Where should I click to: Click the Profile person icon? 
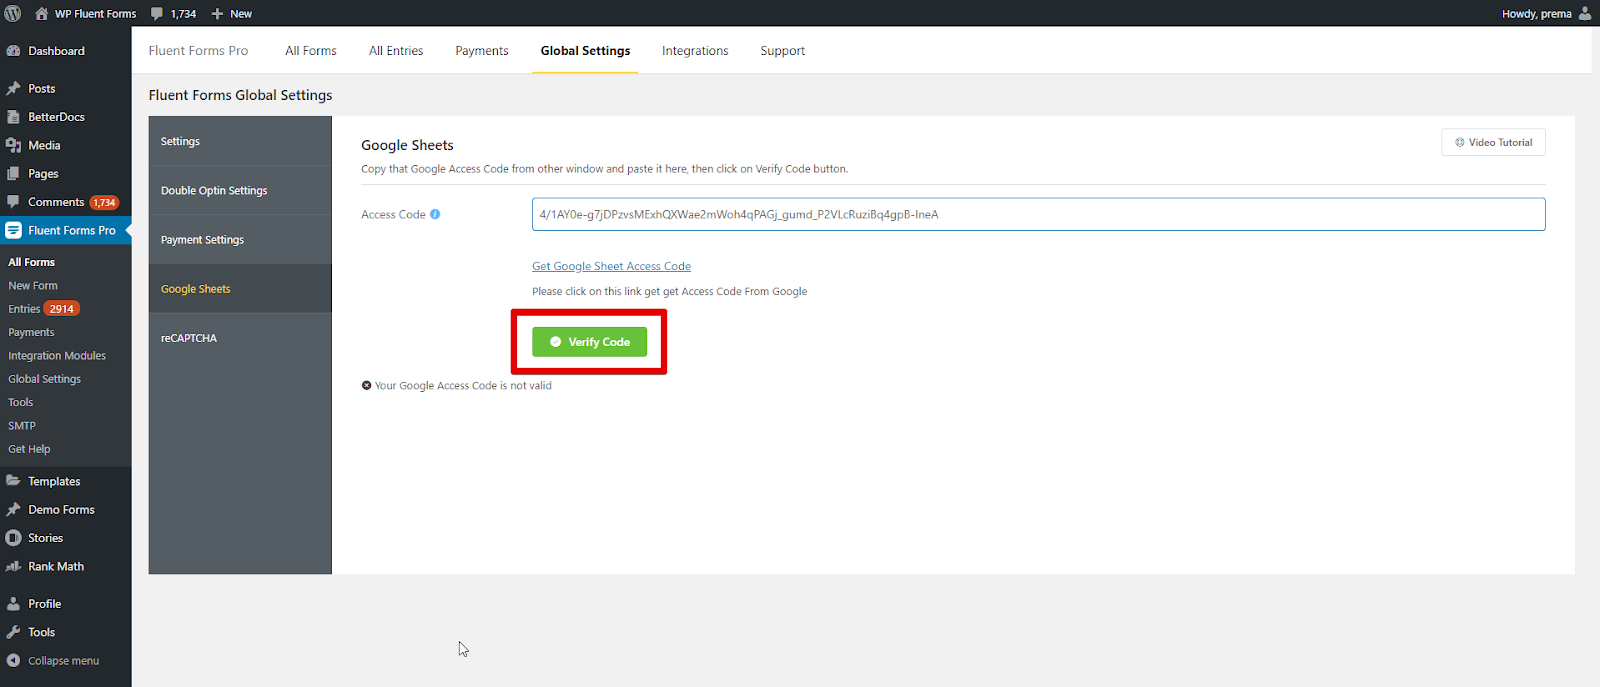click(13, 604)
